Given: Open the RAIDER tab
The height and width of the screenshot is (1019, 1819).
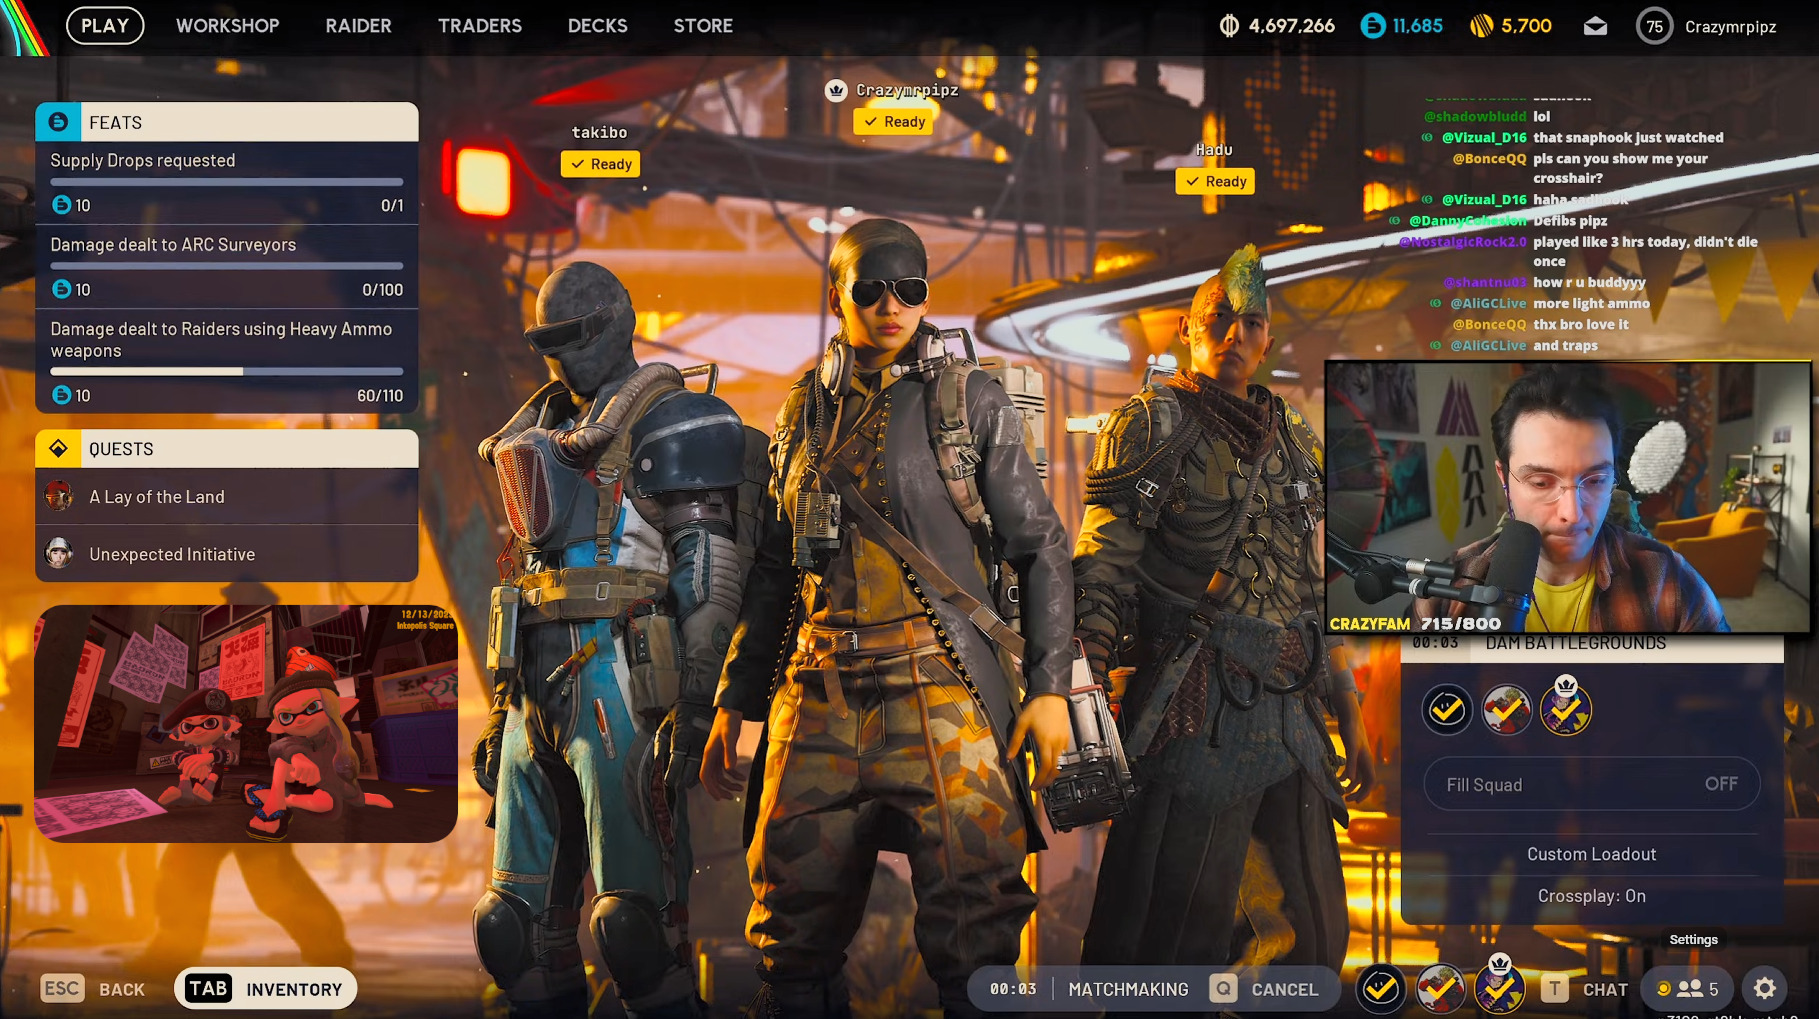Looking at the screenshot, I should pos(358,26).
